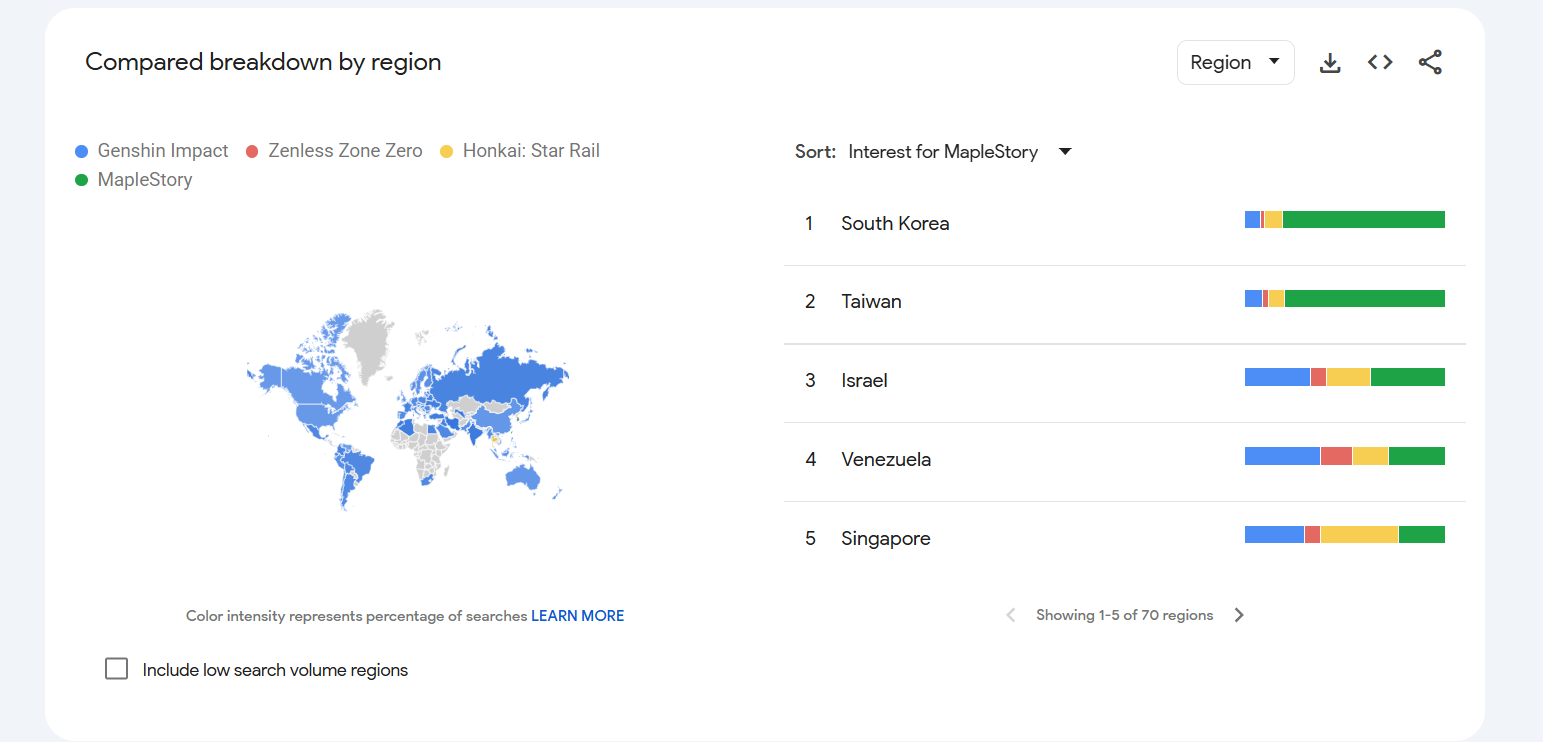Select Zenless Zone Zero in the legend
The image size is (1543, 742).
coord(345,151)
